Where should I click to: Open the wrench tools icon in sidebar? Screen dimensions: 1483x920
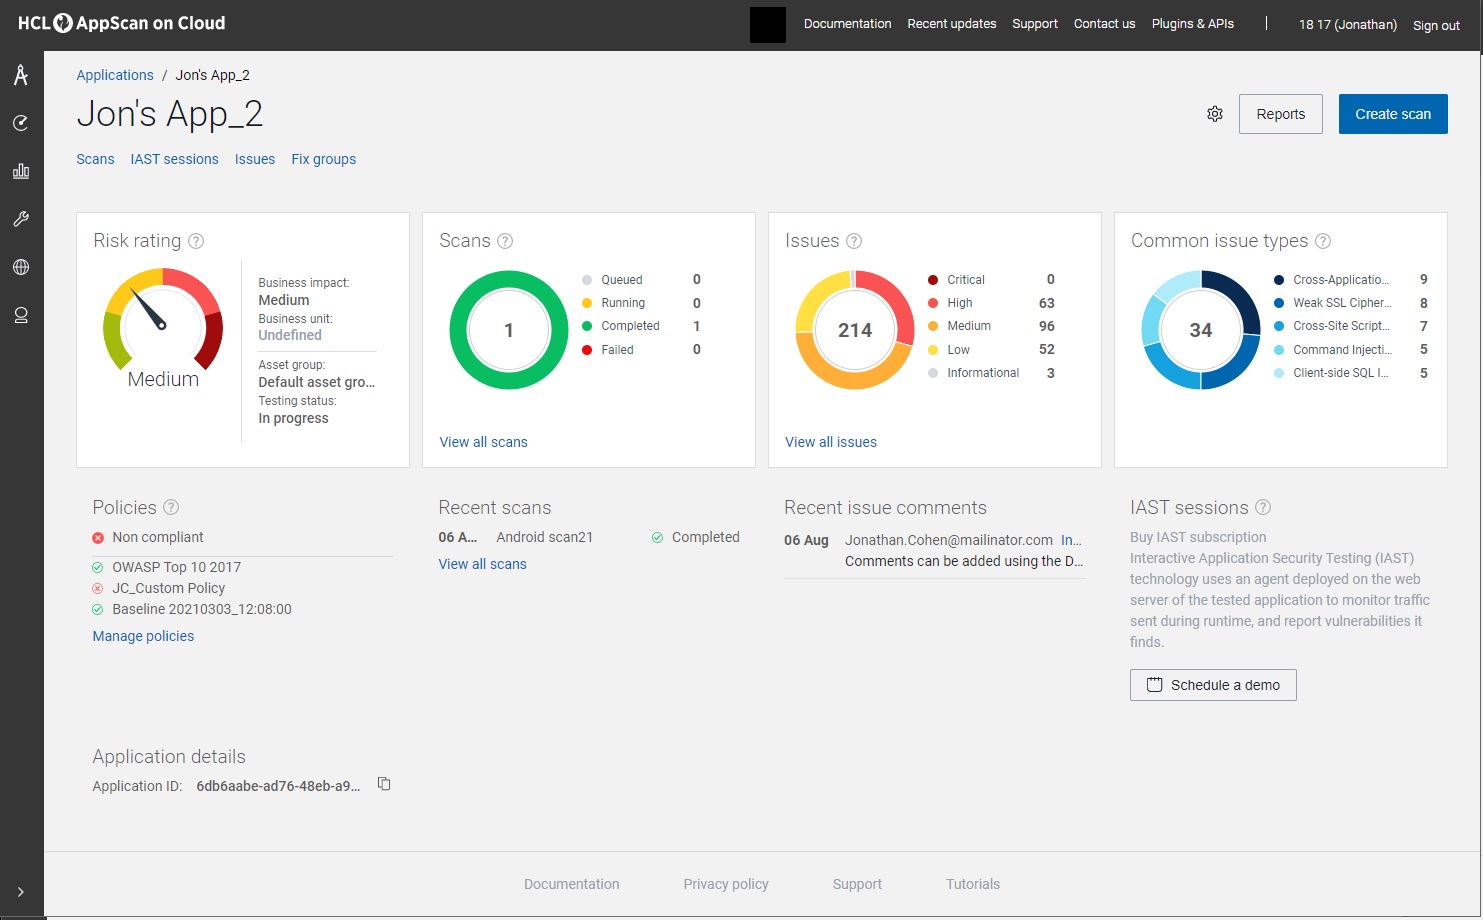(x=21, y=219)
